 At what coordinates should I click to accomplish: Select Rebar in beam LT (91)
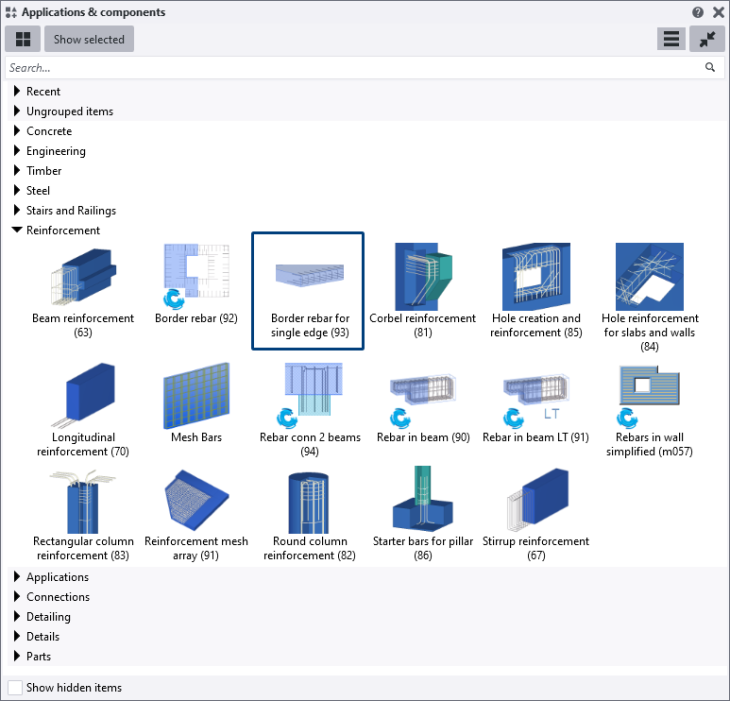pyautogui.click(x=536, y=405)
